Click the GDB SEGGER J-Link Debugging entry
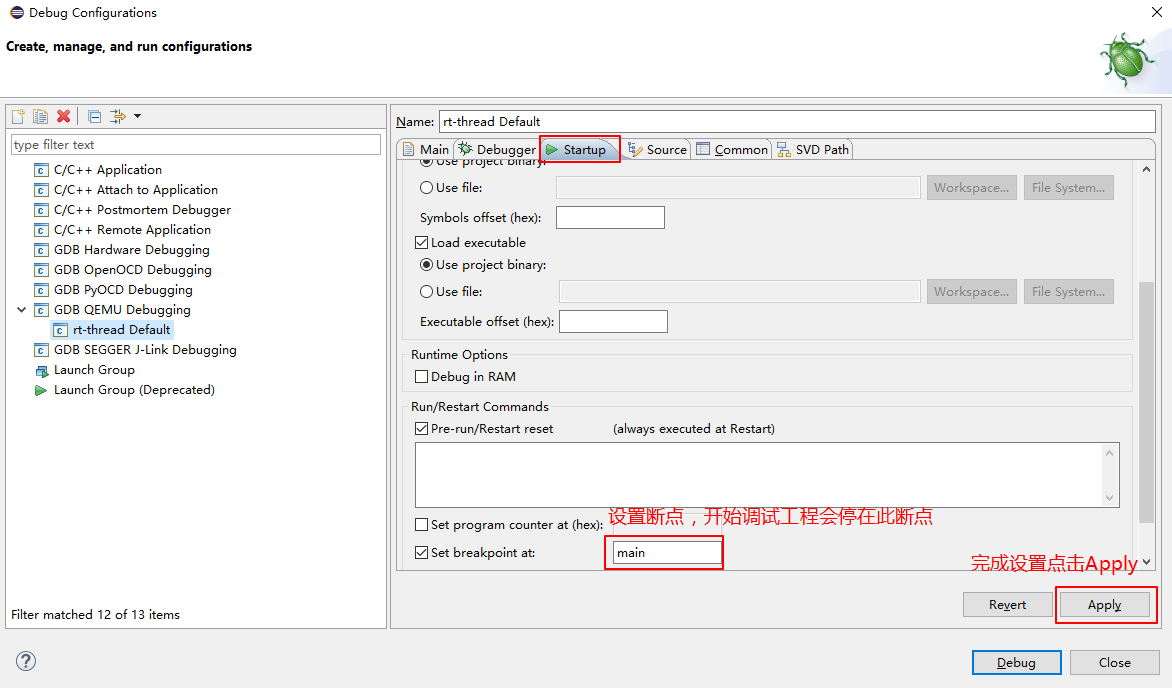Image resolution: width=1172 pixels, height=688 pixels. pyautogui.click(x=146, y=349)
